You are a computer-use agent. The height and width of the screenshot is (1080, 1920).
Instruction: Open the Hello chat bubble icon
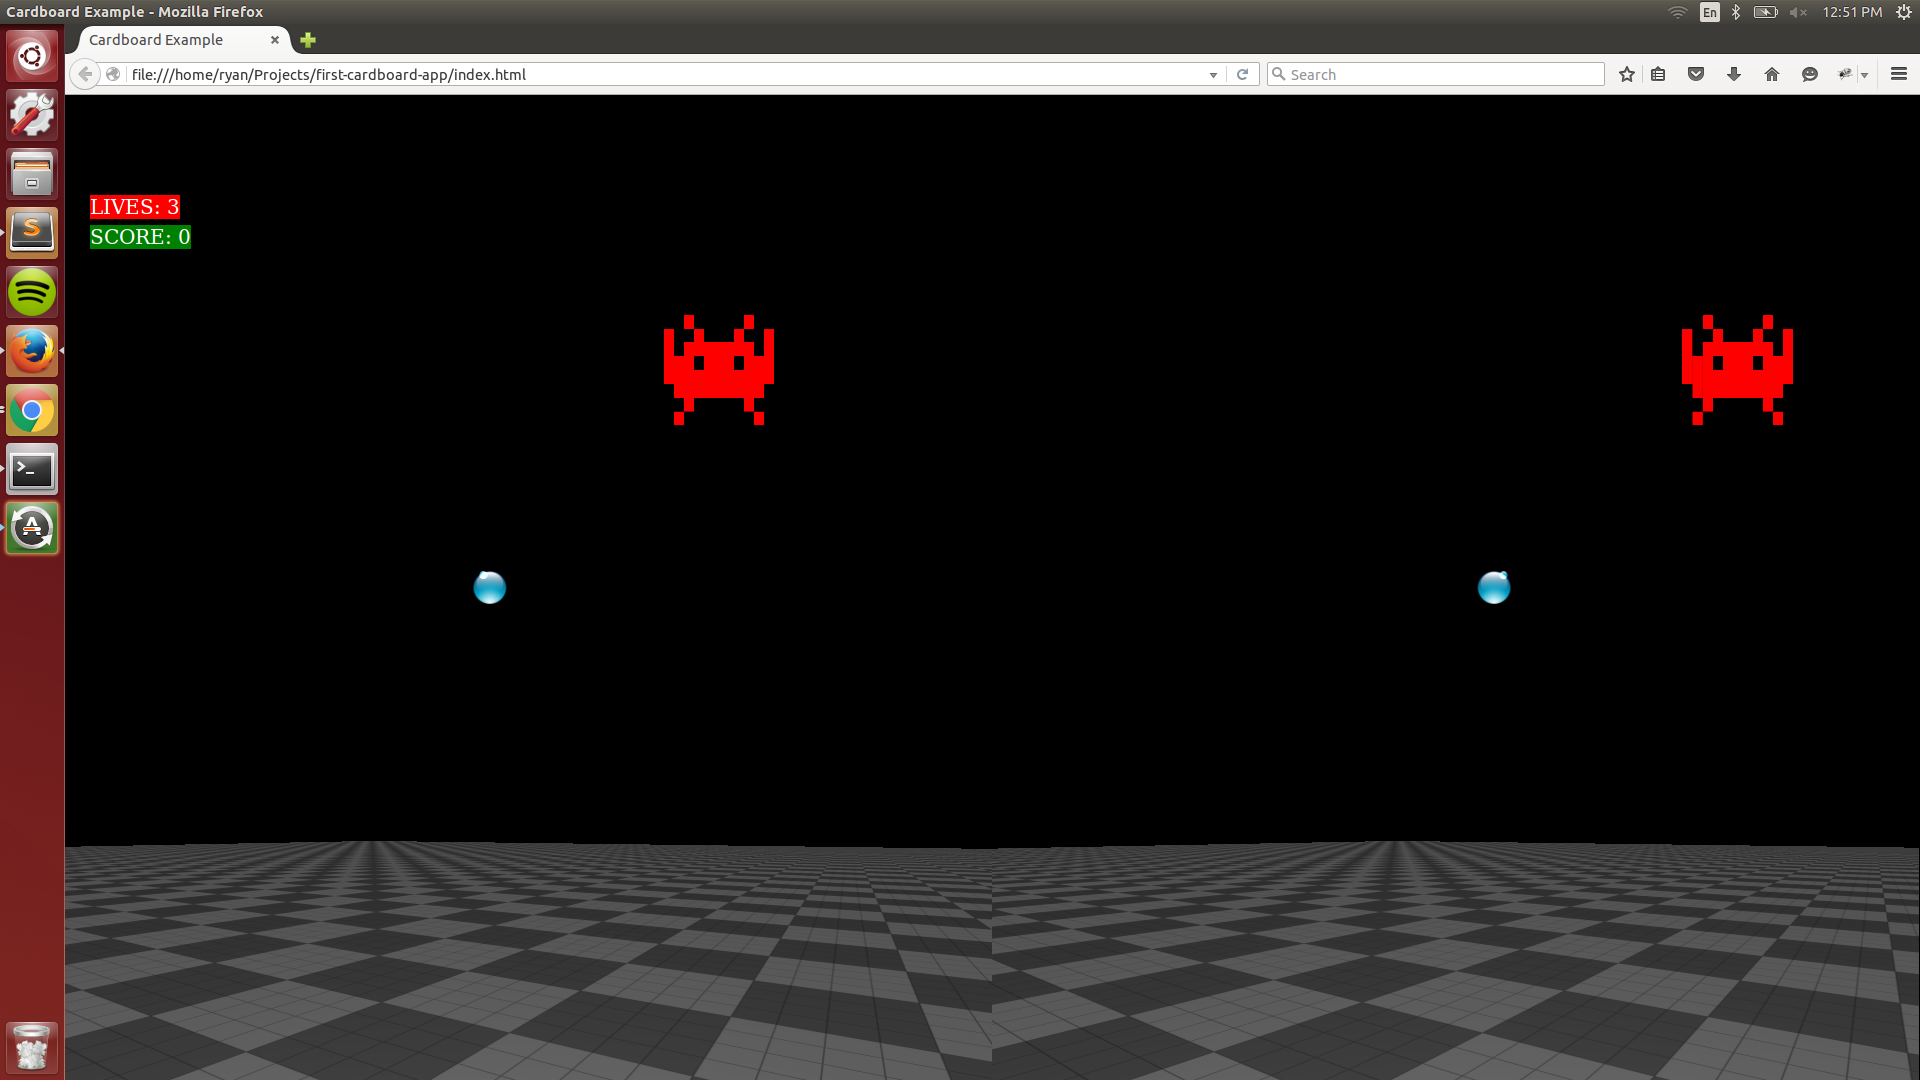[x=1810, y=74]
